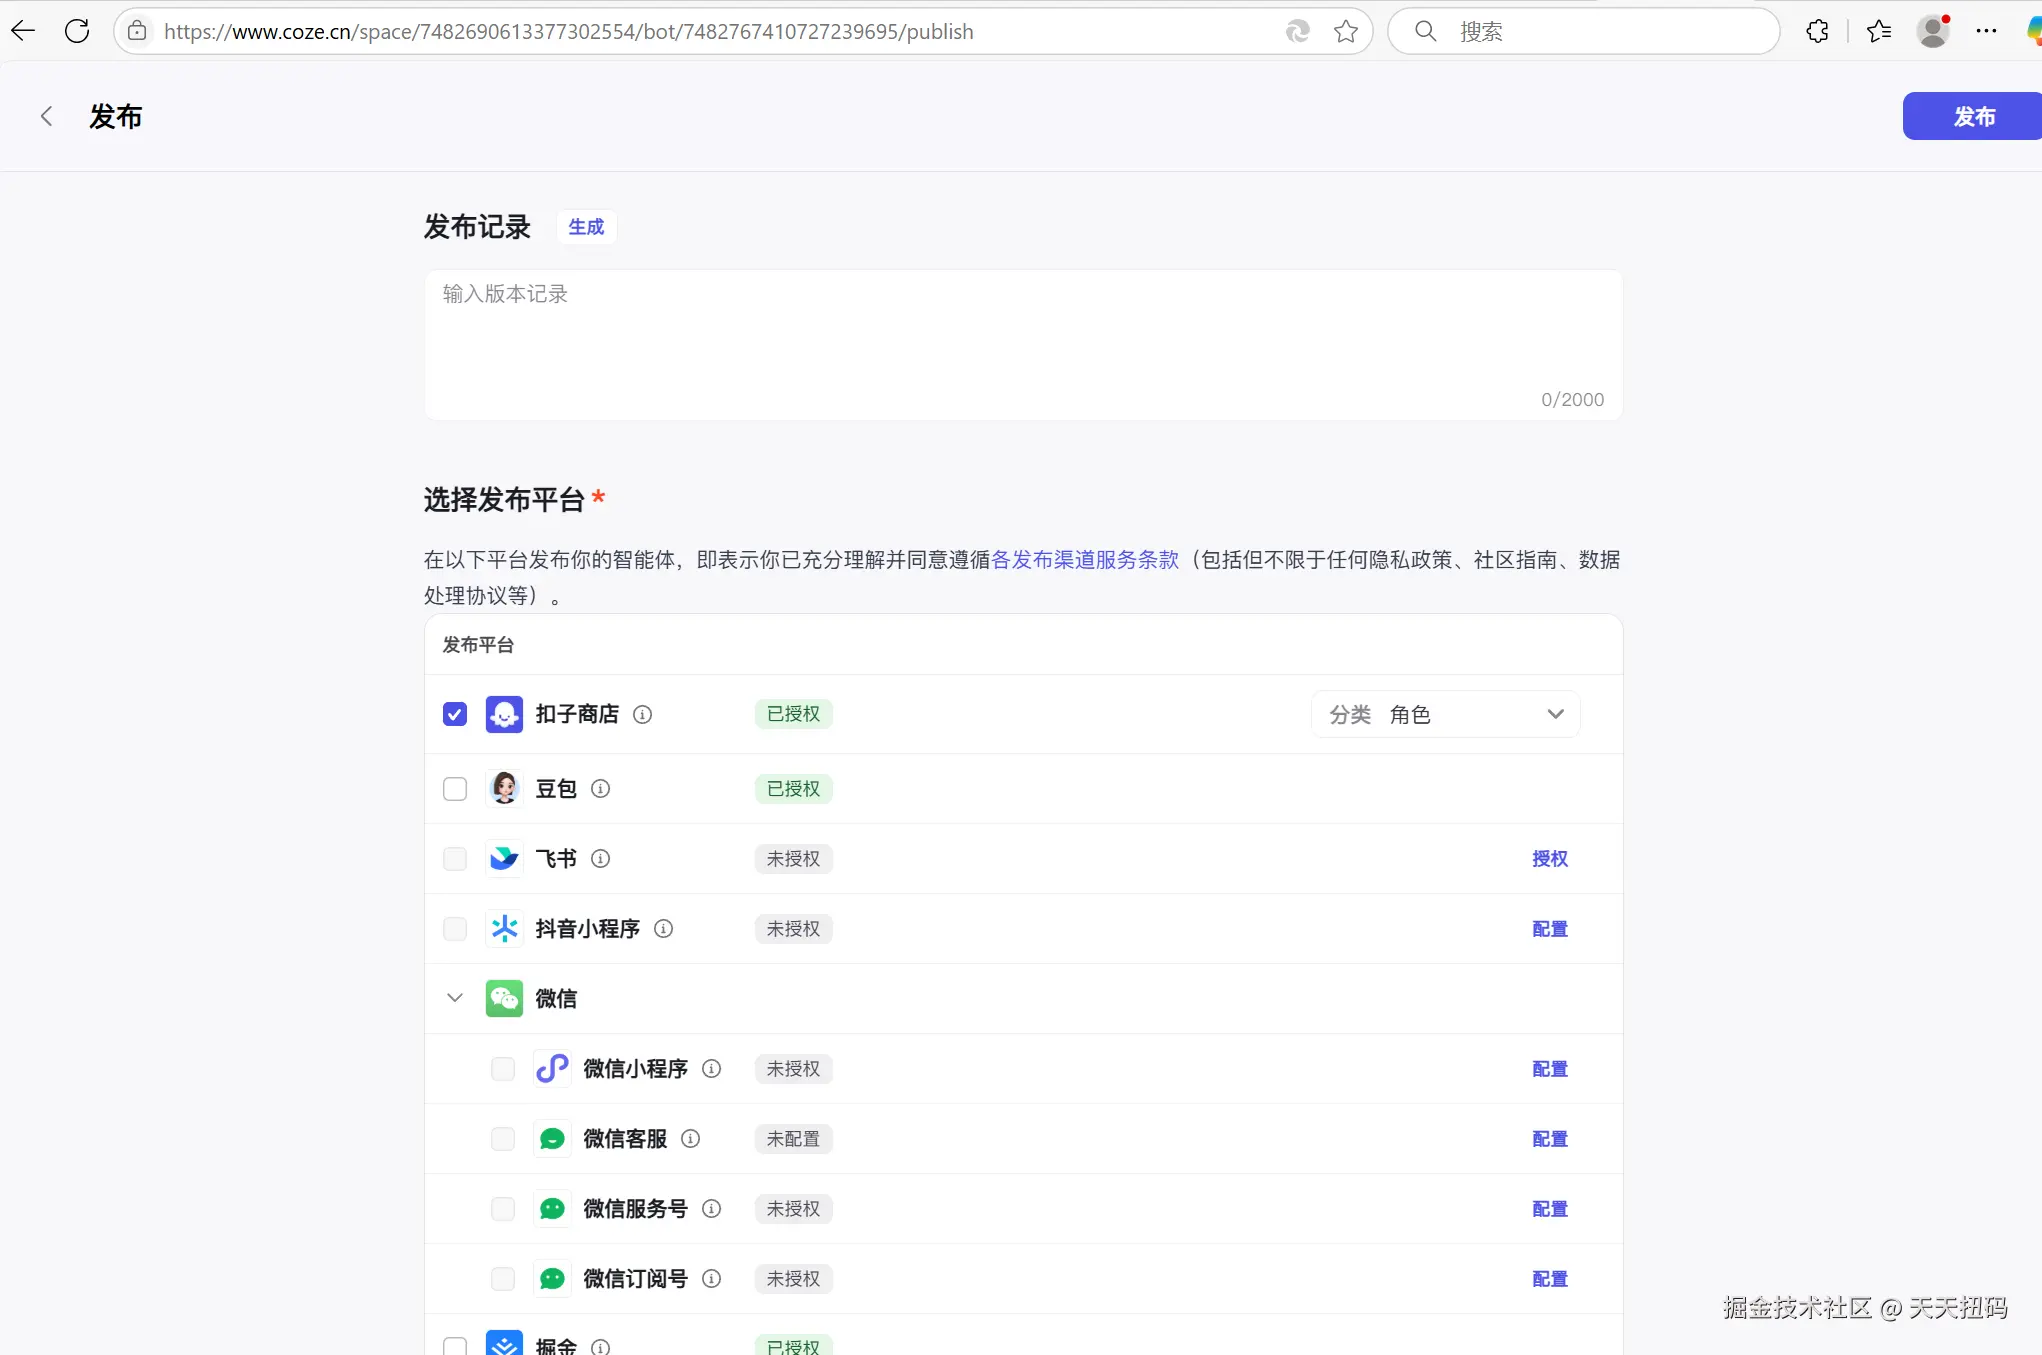2042x1355 pixels.
Task: Click the blue 发布 publish button
Action: pos(1972,116)
